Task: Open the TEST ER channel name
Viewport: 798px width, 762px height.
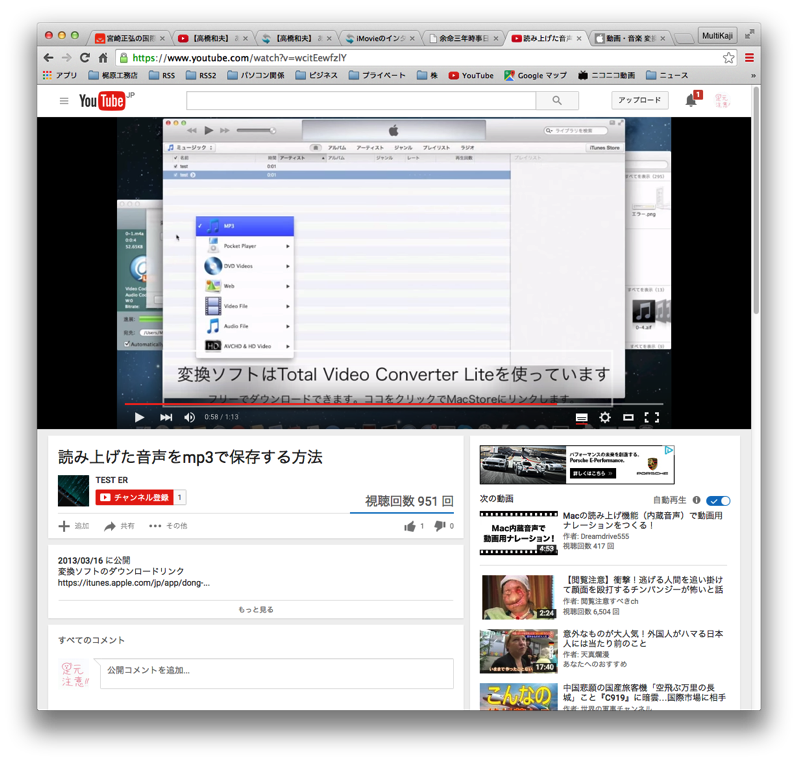Action: pyautogui.click(x=111, y=480)
